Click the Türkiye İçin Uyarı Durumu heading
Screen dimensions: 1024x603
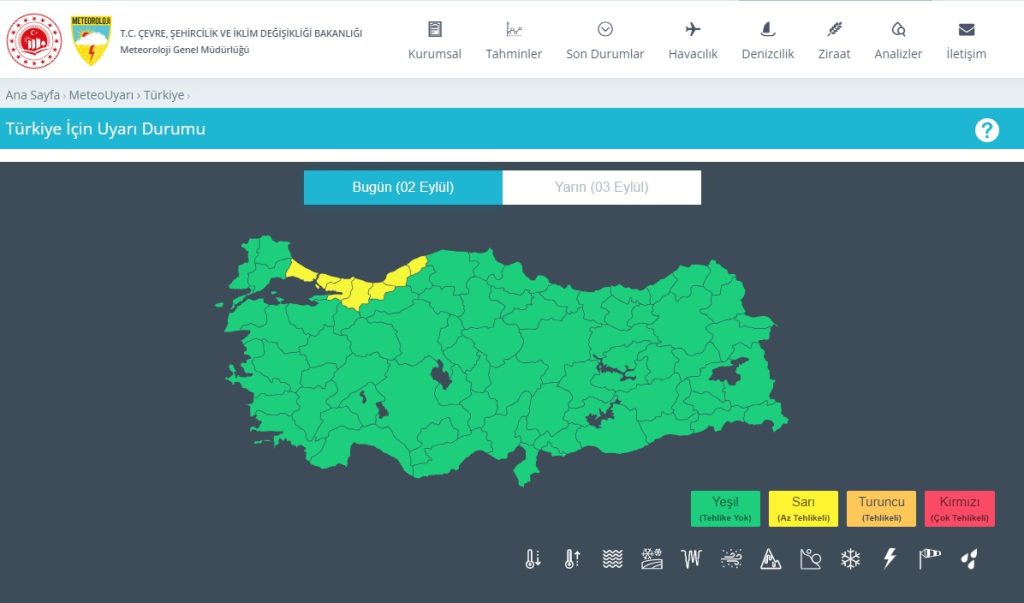(105, 129)
